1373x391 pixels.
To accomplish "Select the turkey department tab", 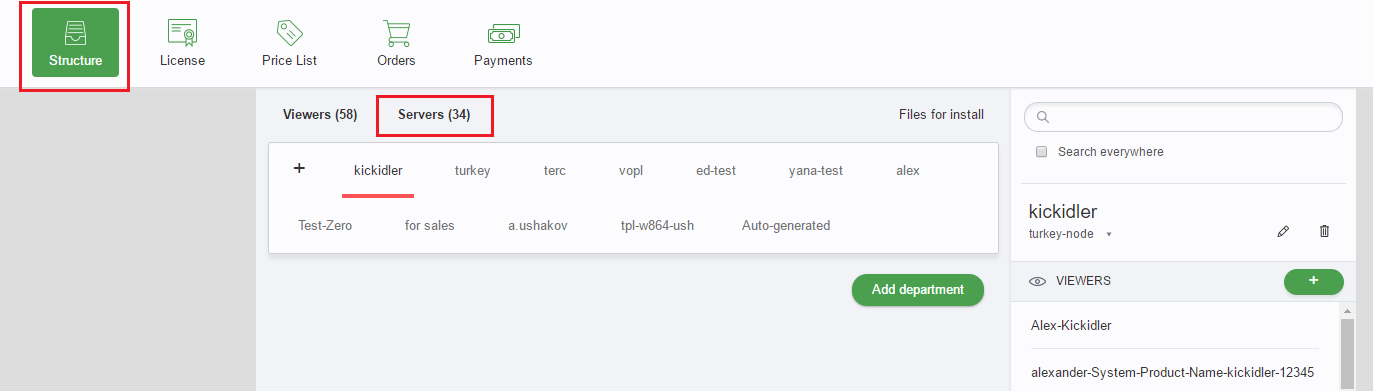I will (472, 170).
